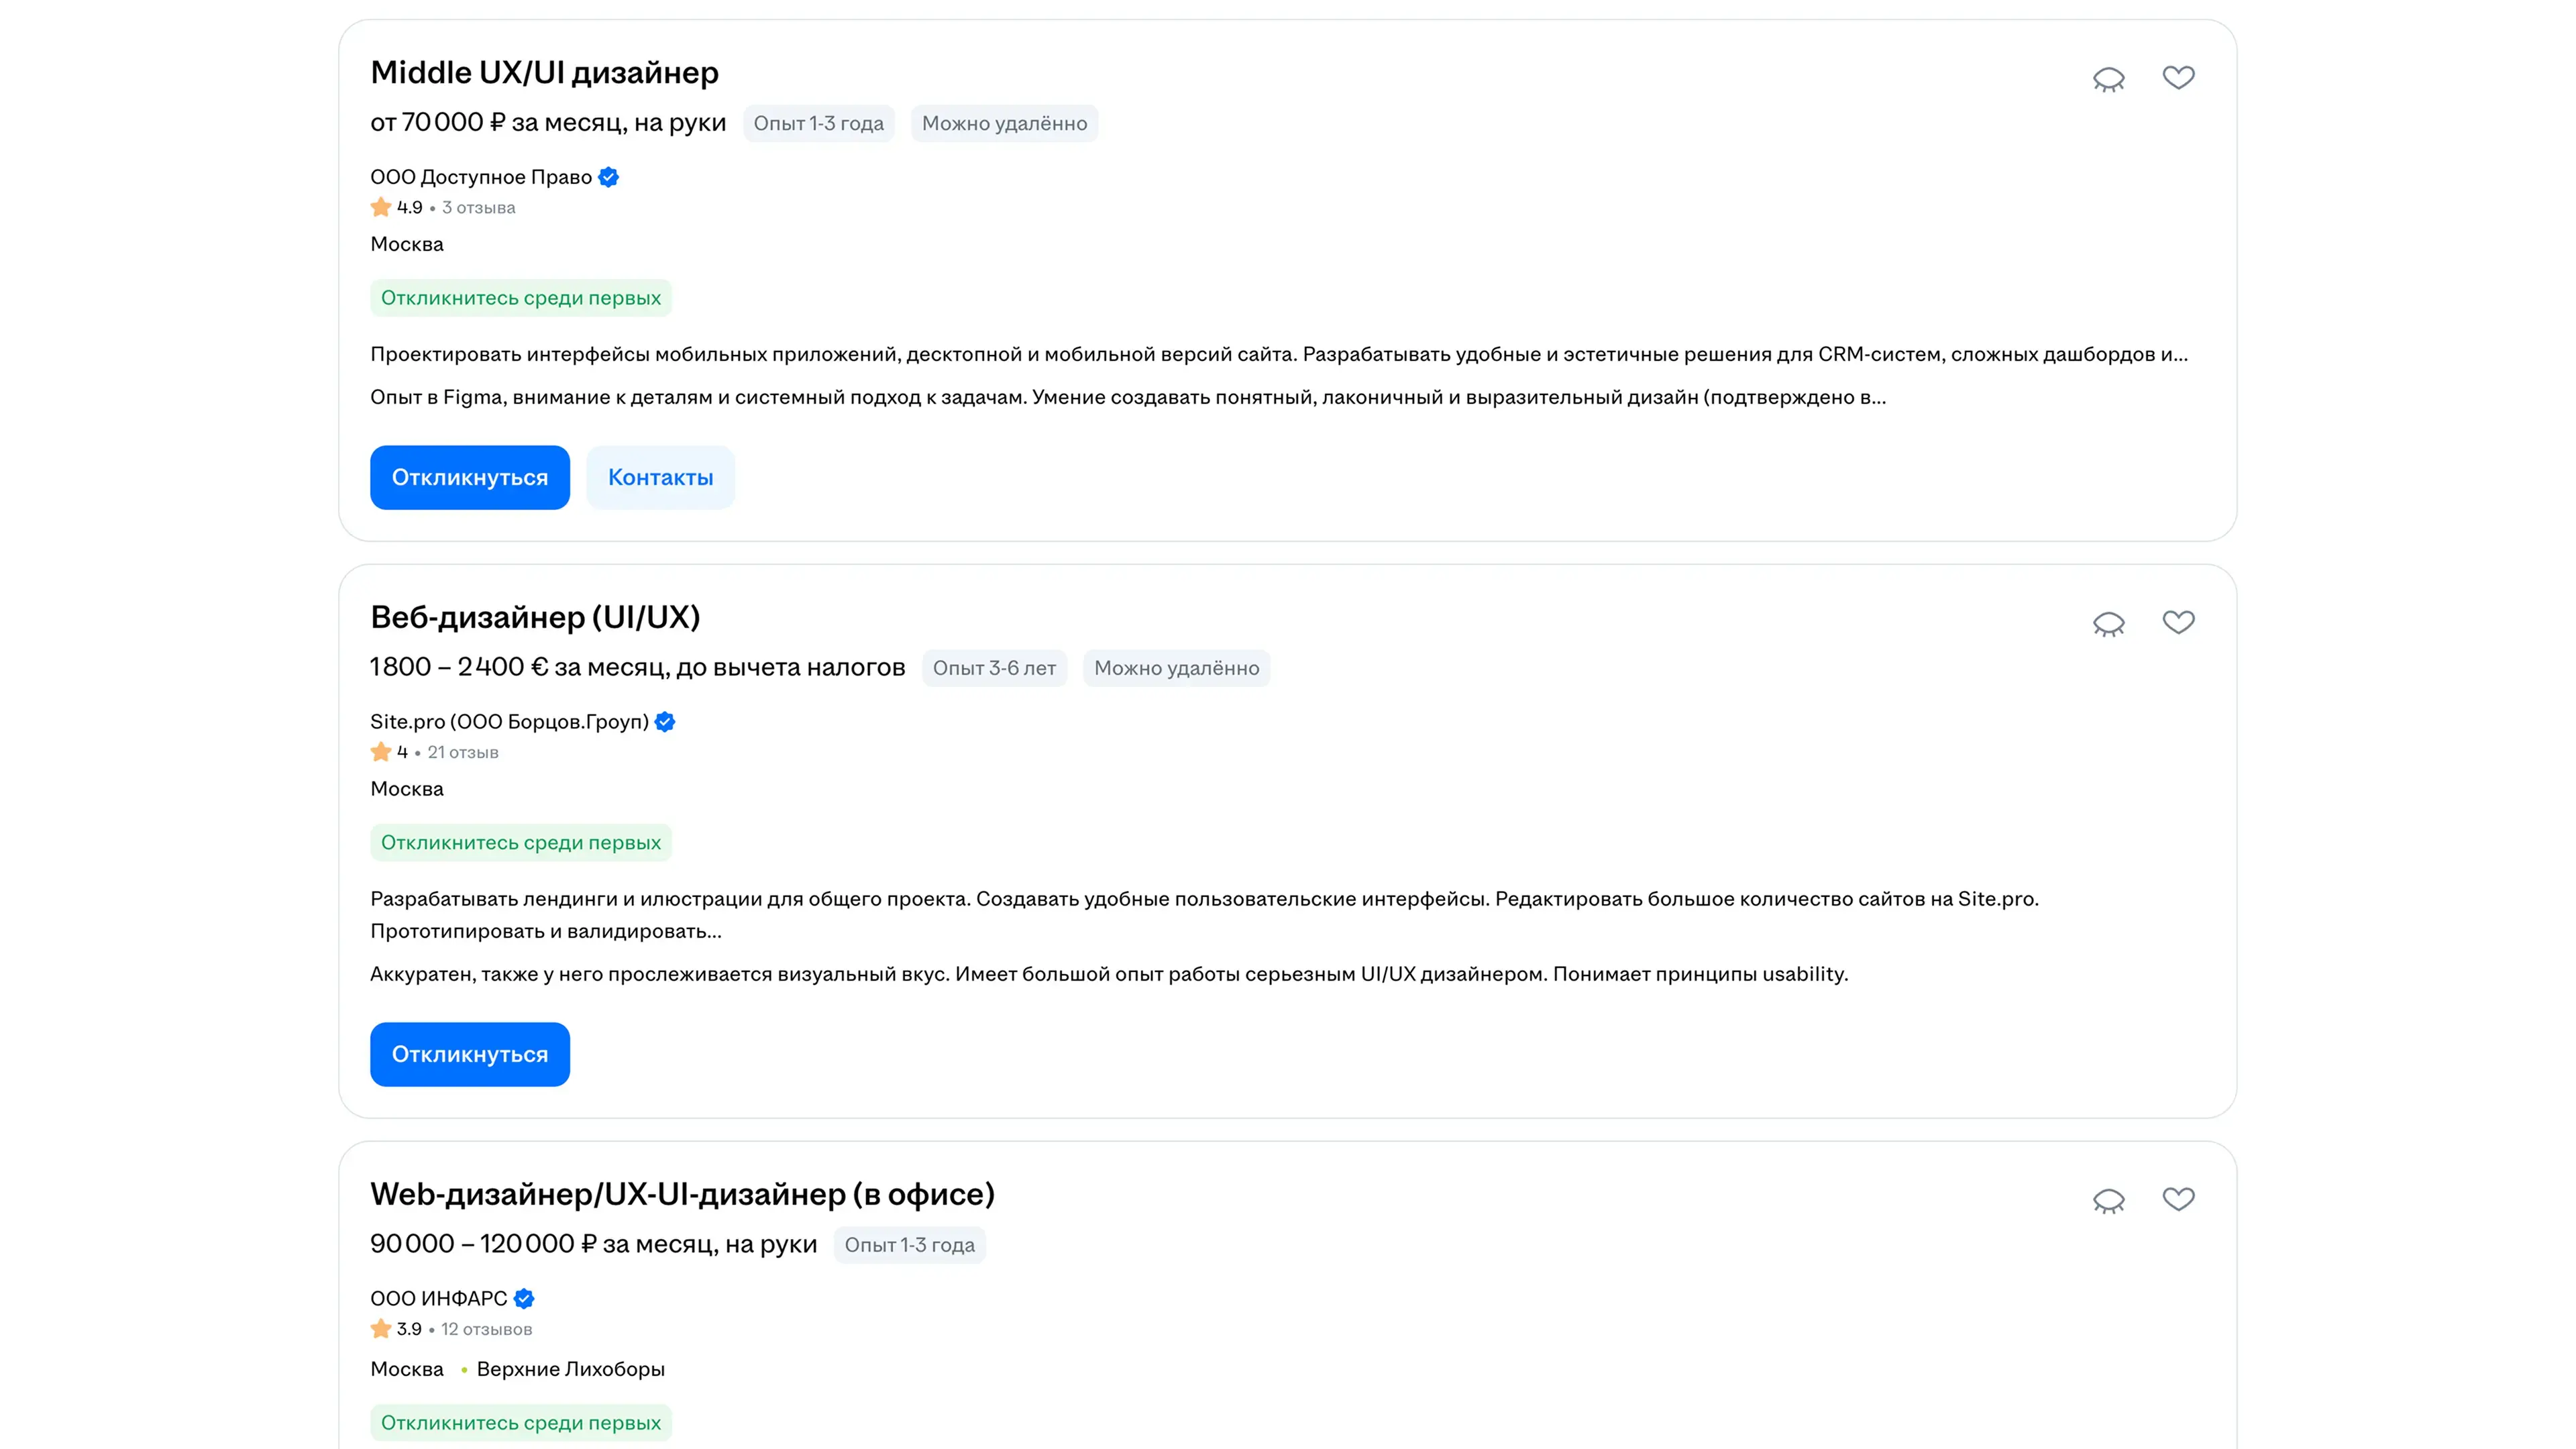Respond to the Middle UX/UI дизайнер vacancy
Viewport: 2576px width, 1449px height.
click(x=469, y=478)
